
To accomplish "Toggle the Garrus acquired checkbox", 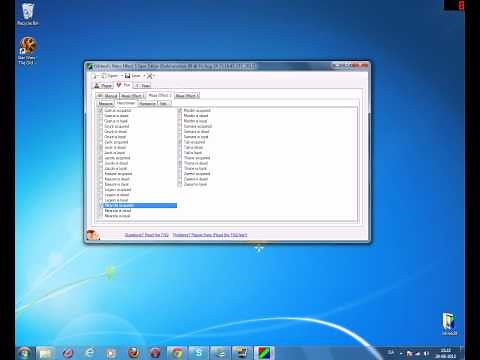I will [100, 110].
